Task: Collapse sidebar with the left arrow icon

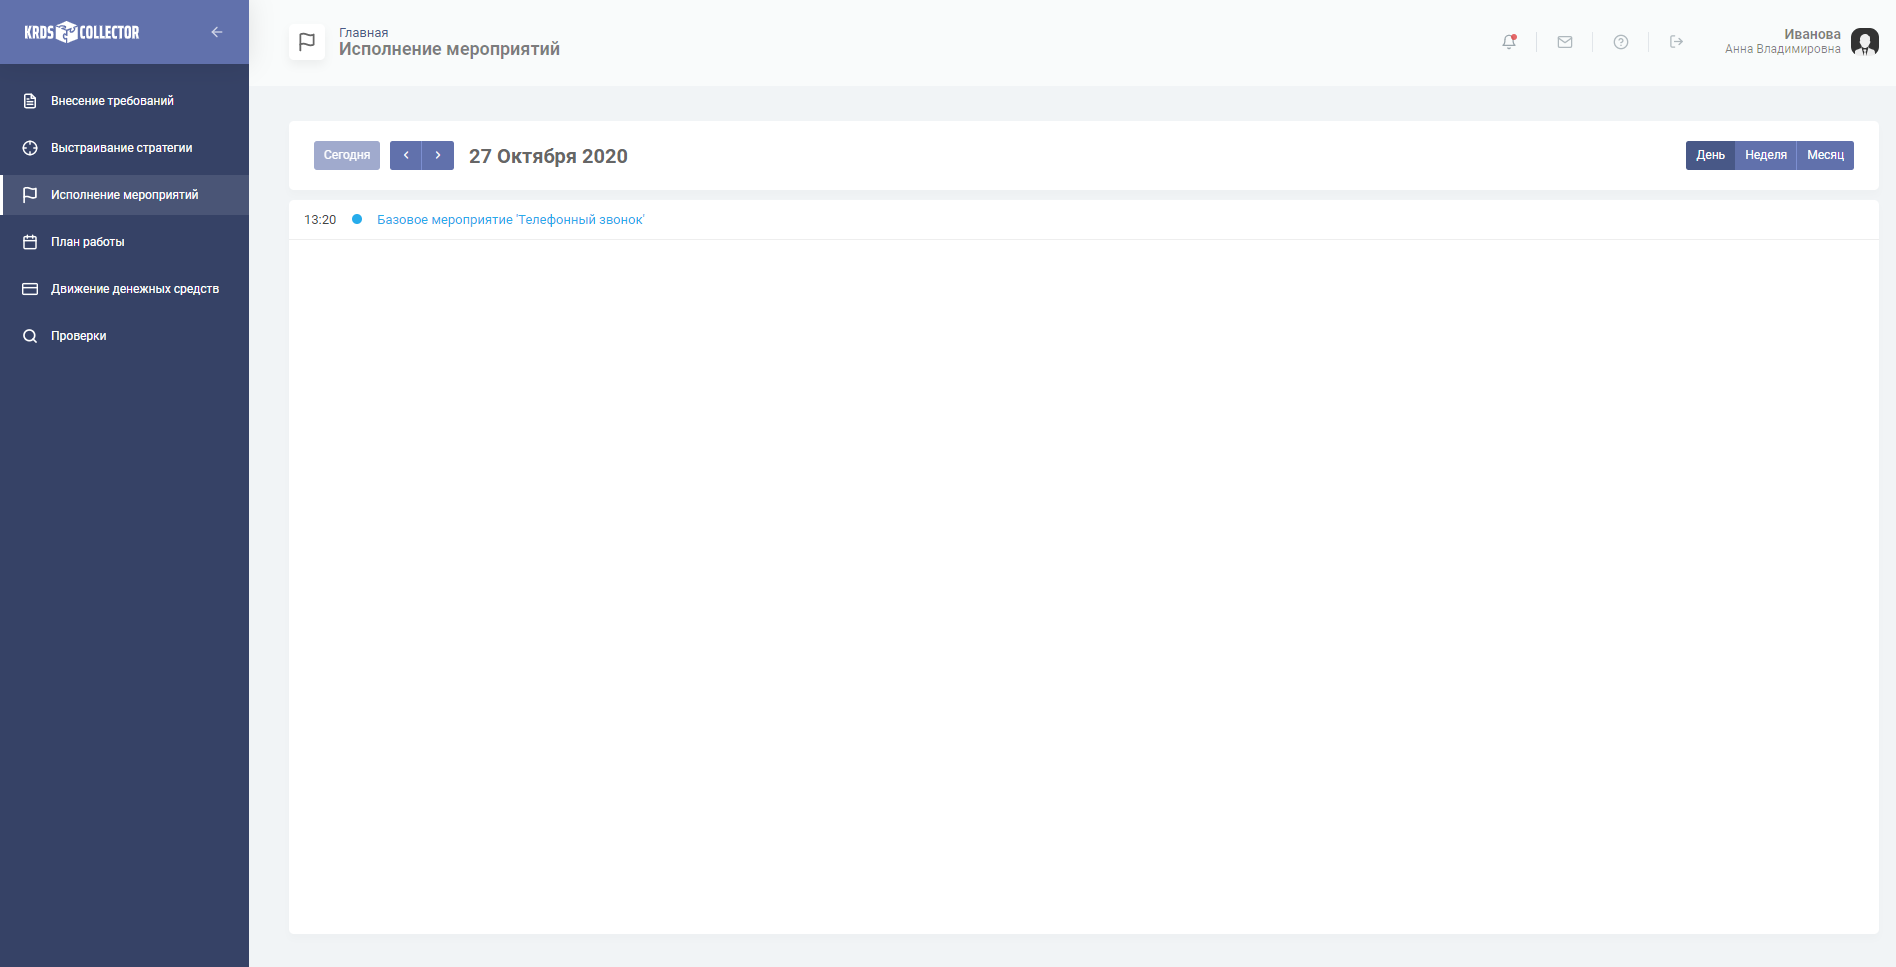Action: [x=217, y=32]
